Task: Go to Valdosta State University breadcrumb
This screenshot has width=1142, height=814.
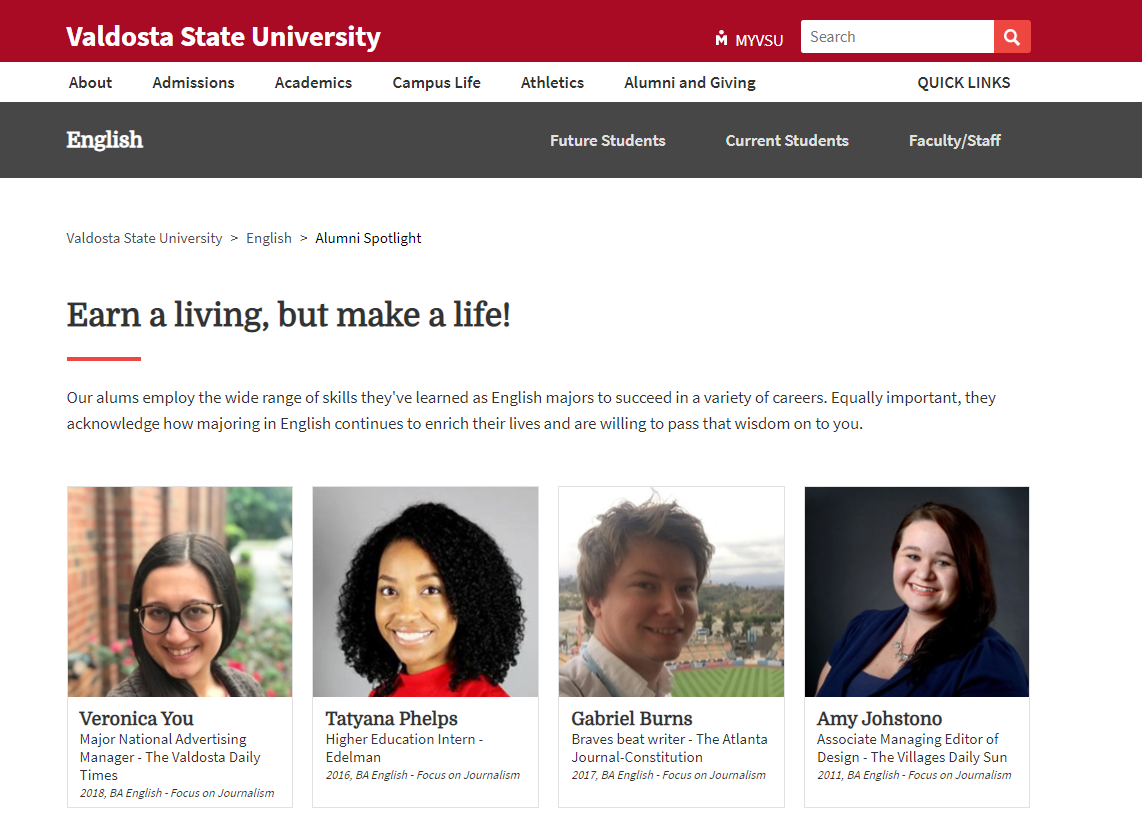Action: pyautogui.click(x=144, y=238)
